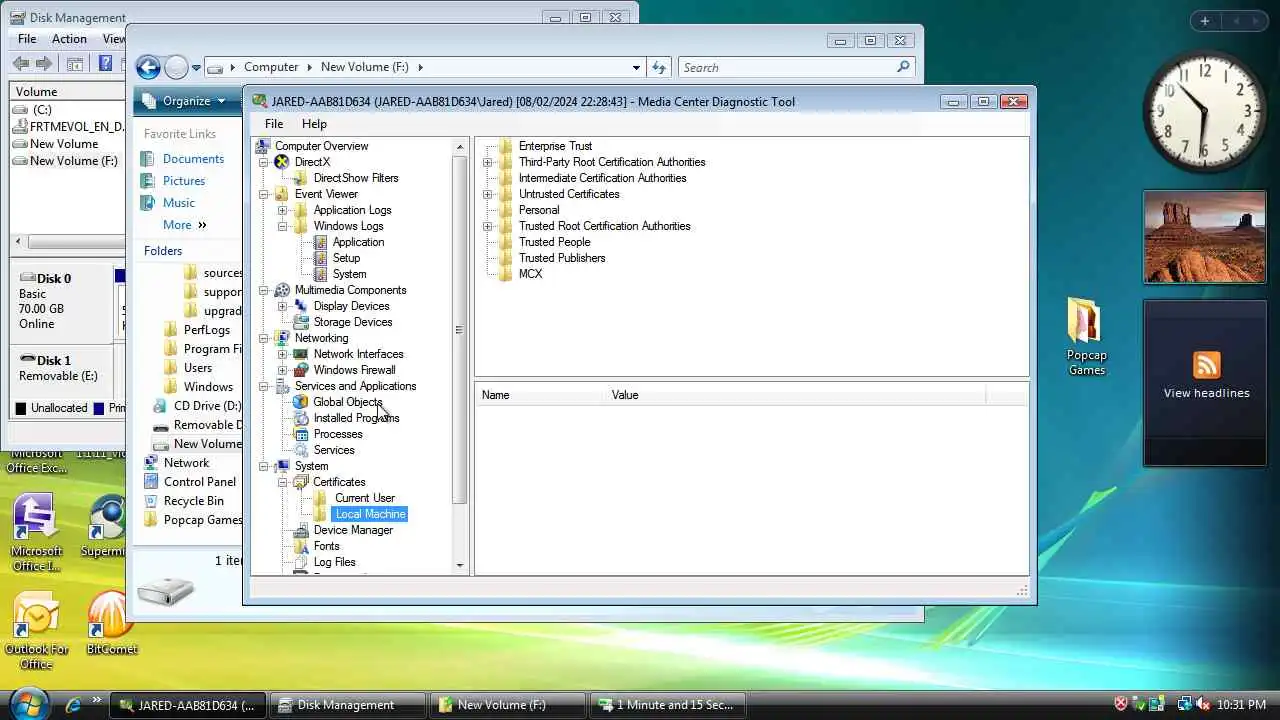Click tree pane vertical scrollbar thumb
This screenshot has height=720, width=1280.
coord(459,330)
